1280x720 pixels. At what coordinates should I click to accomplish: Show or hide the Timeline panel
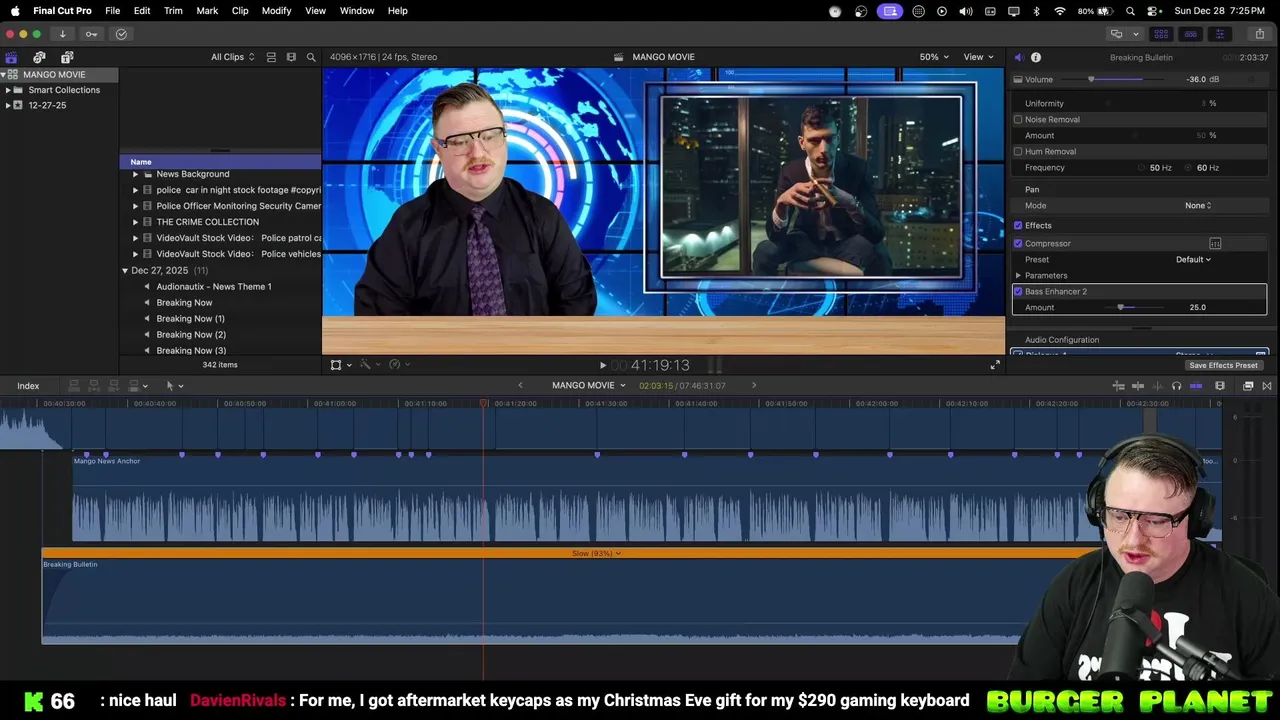(x=1190, y=34)
